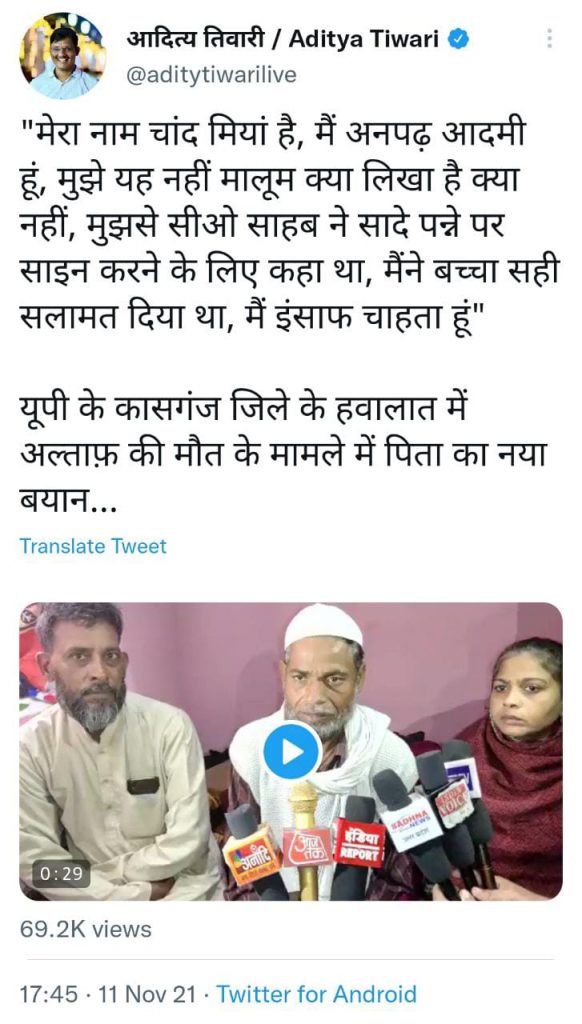Click the India Report mic logo in video
Viewport: 582px width, 1024px height.
tap(359, 842)
